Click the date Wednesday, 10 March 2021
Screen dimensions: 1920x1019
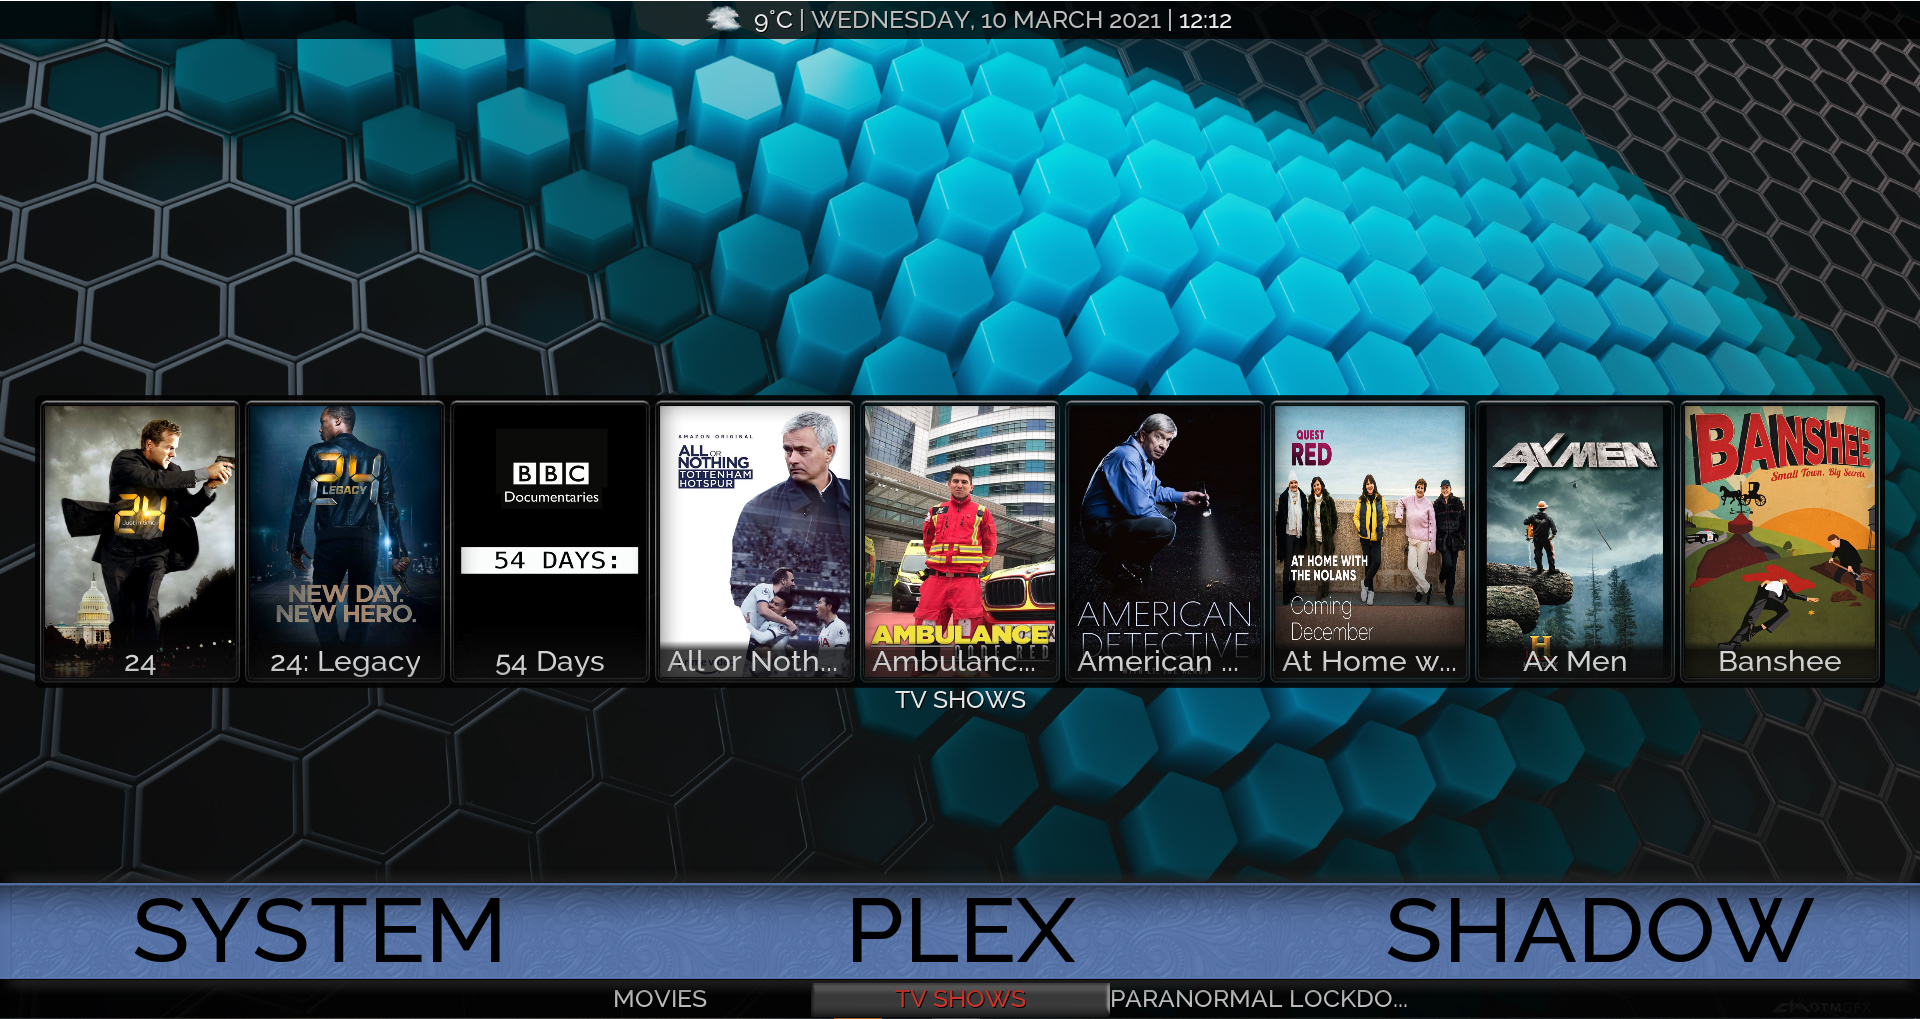[x=986, y=20]
